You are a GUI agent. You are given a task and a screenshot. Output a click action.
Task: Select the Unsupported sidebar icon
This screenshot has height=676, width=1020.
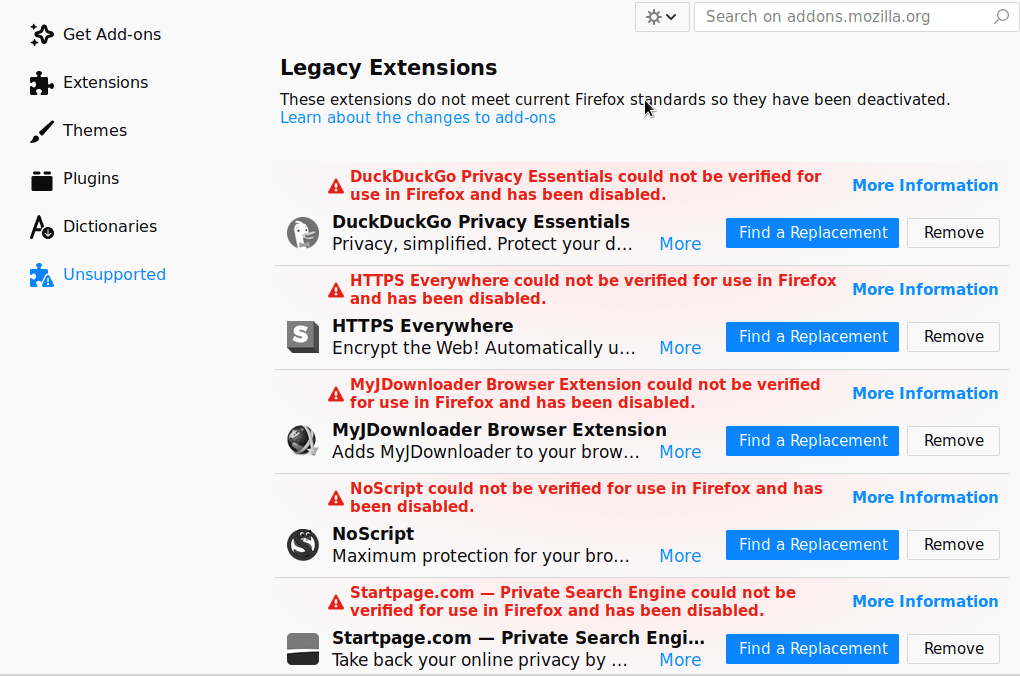[x=41, y=274]
